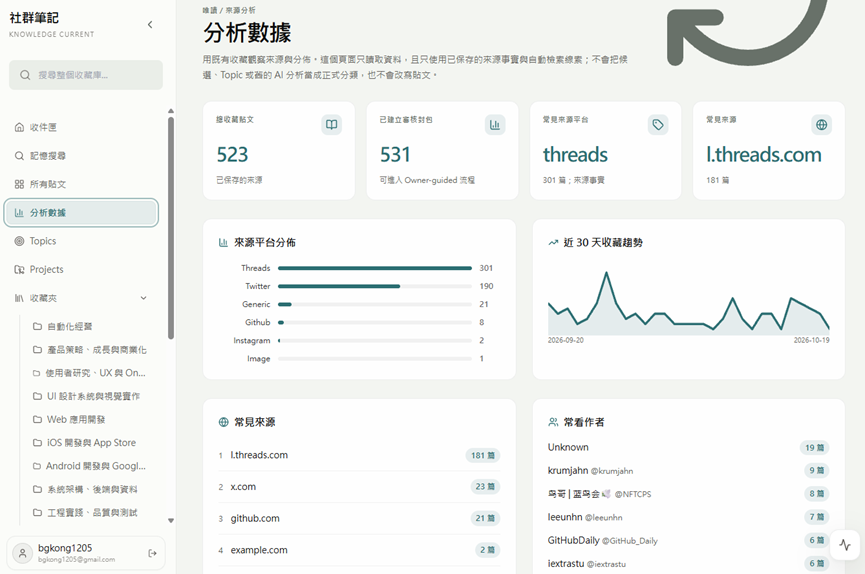Collapse the 收藏夾 folders section chevron
865x574 pixels.
143,298
